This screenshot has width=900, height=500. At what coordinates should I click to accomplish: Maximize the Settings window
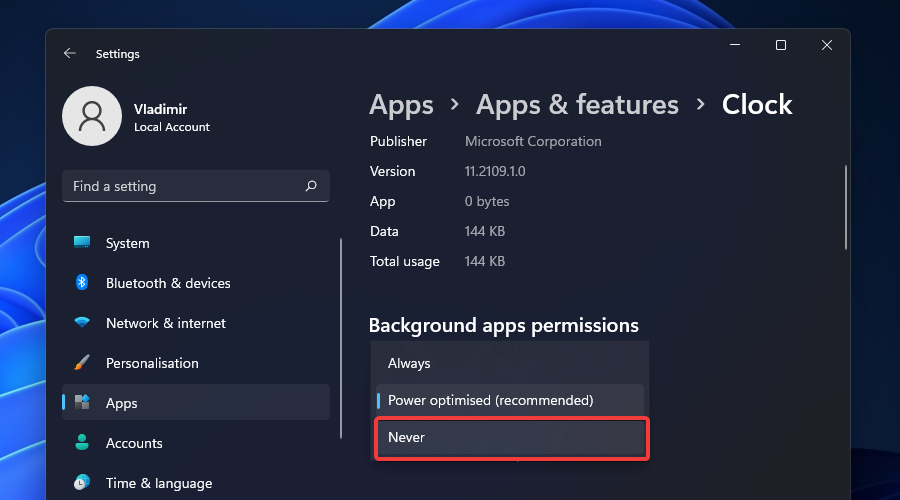tap(781, 45)
